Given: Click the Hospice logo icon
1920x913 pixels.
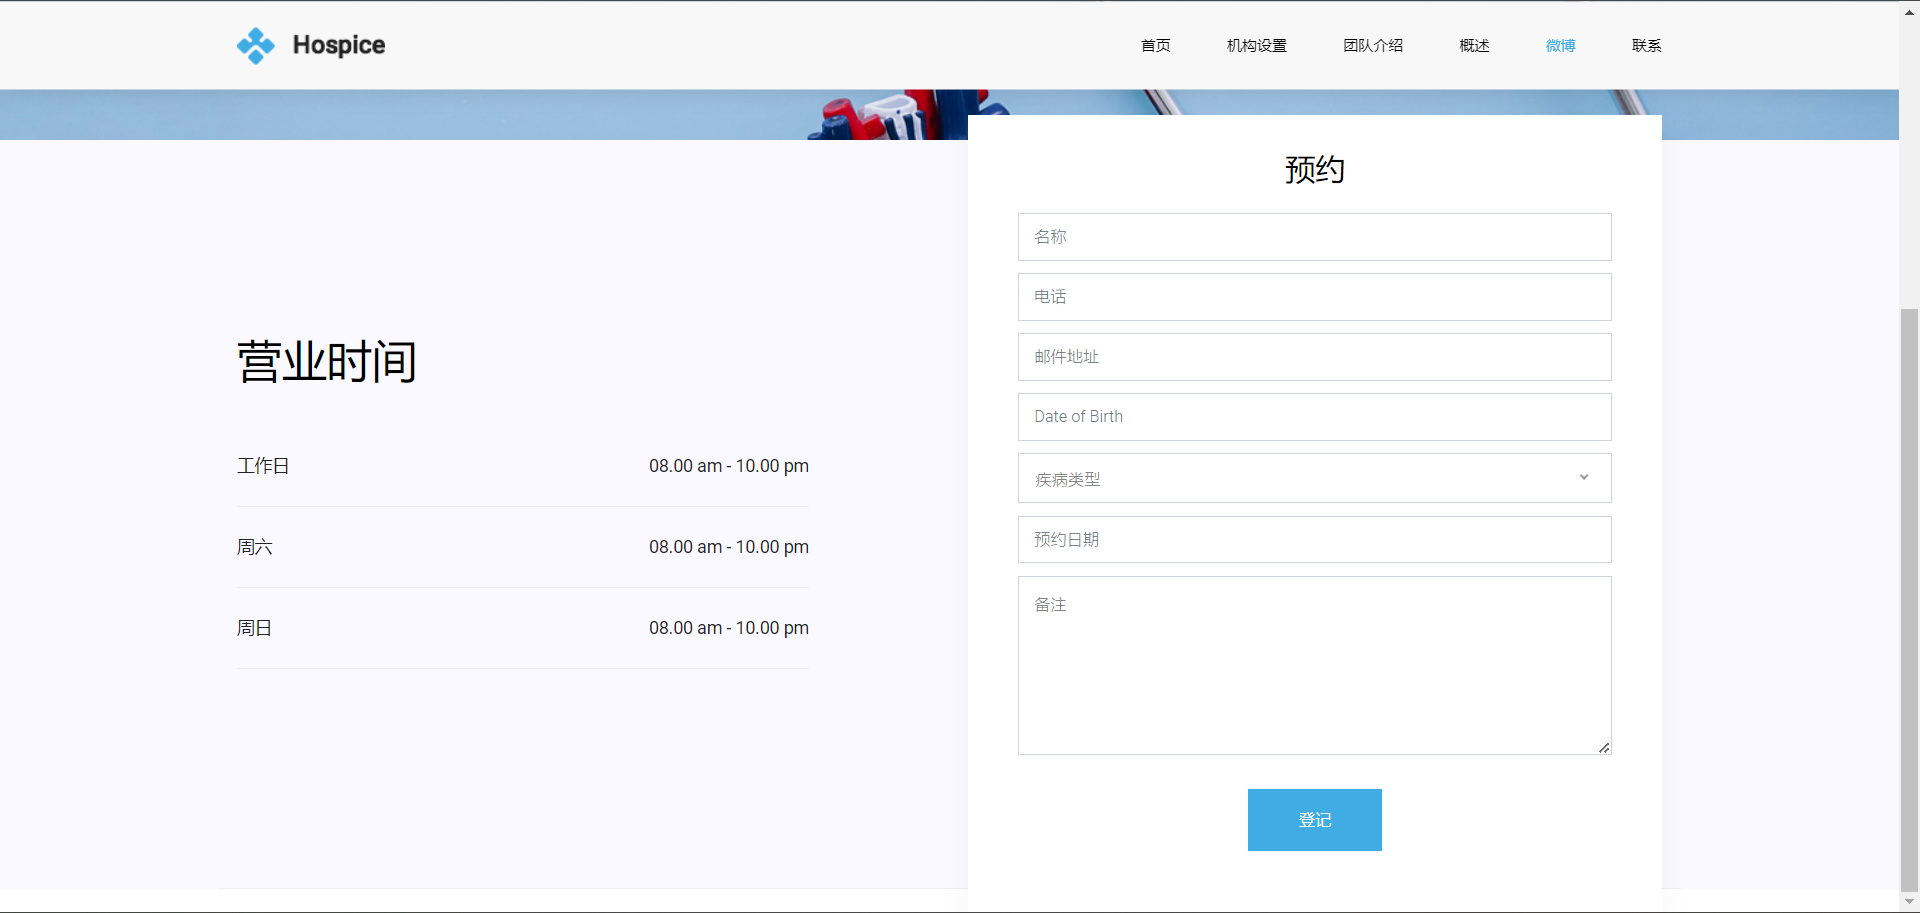Looking at the screenshot, I should (256, 45).
